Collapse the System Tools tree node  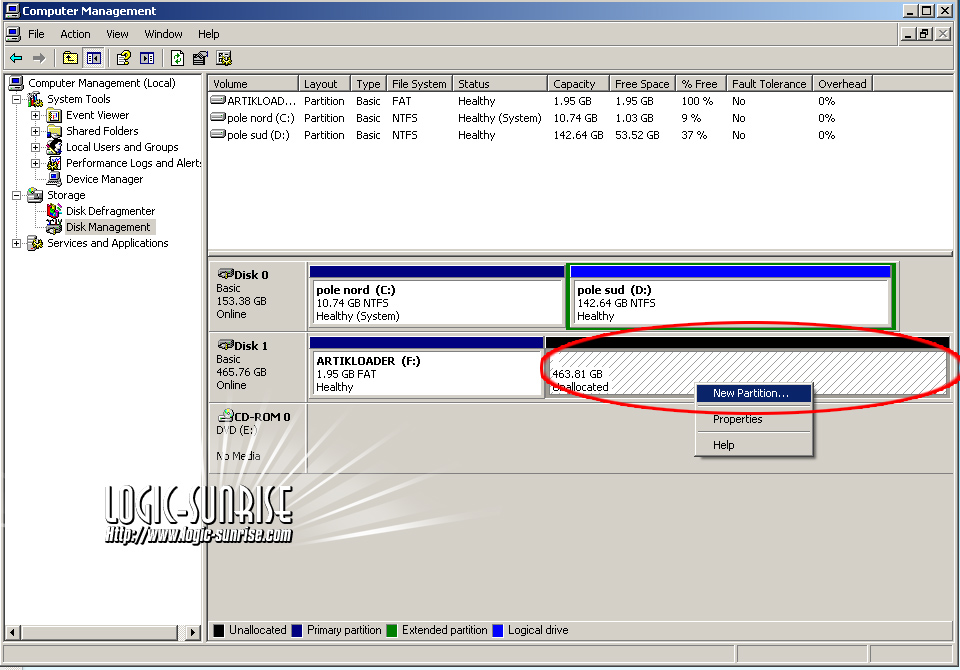tap(17, 99)
